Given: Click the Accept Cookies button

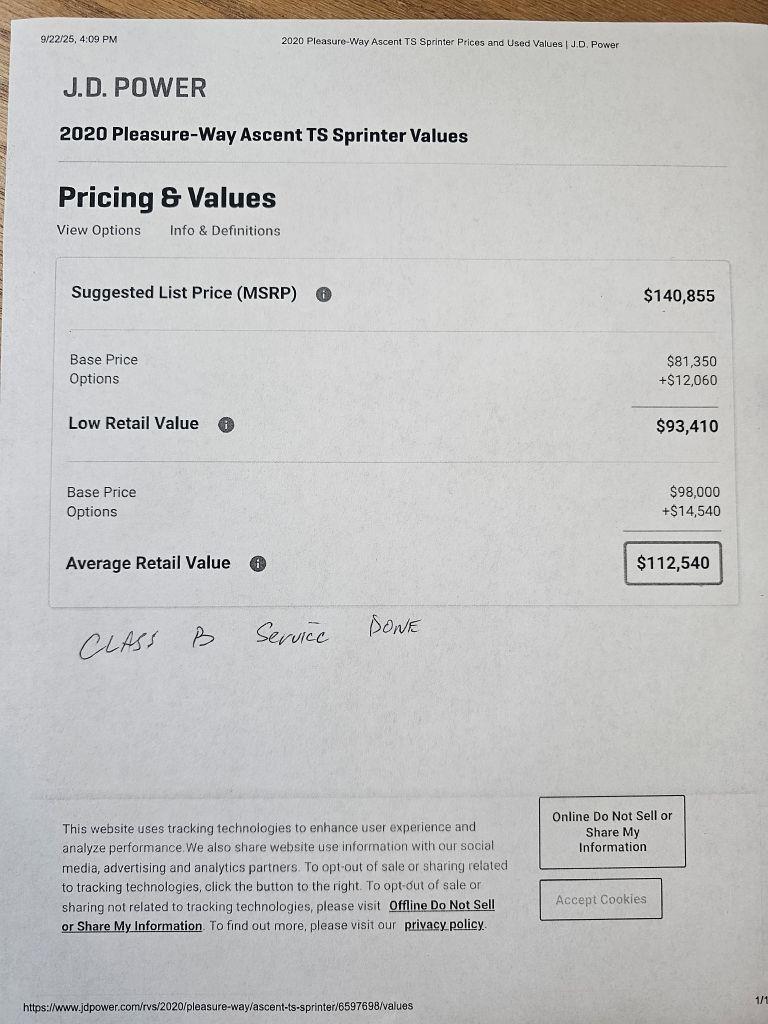Looking at the screenshot, I should pos(601,899).
